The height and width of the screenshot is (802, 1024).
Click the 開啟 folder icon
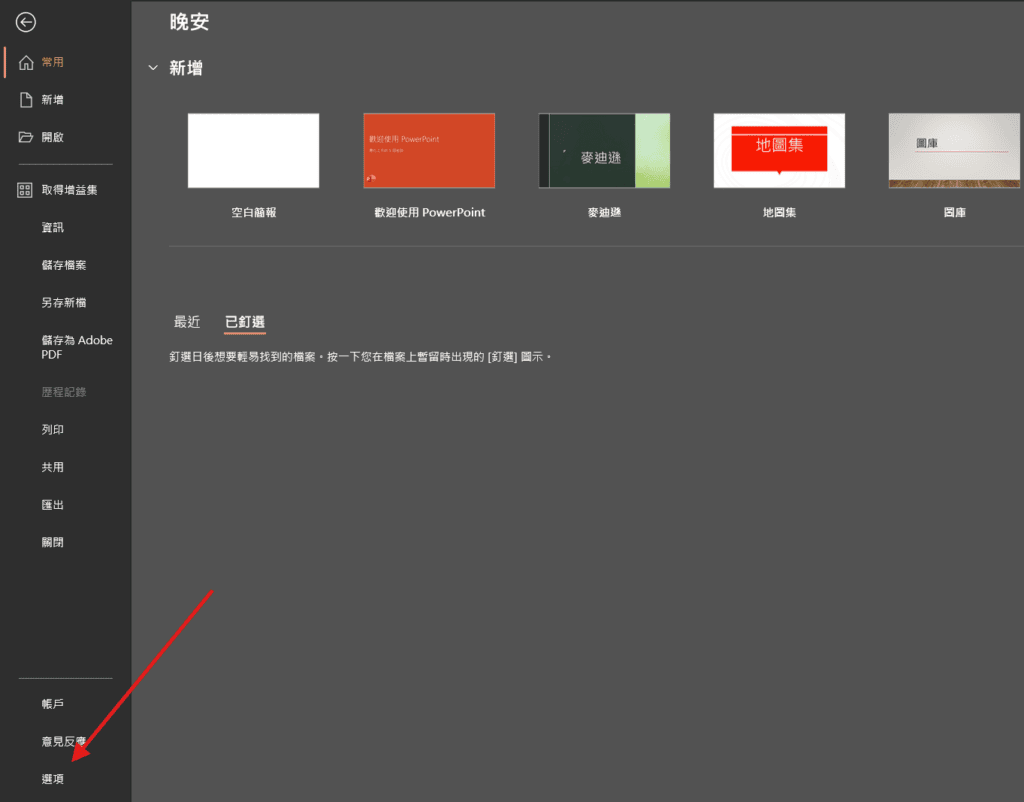[x=26, y=137]
